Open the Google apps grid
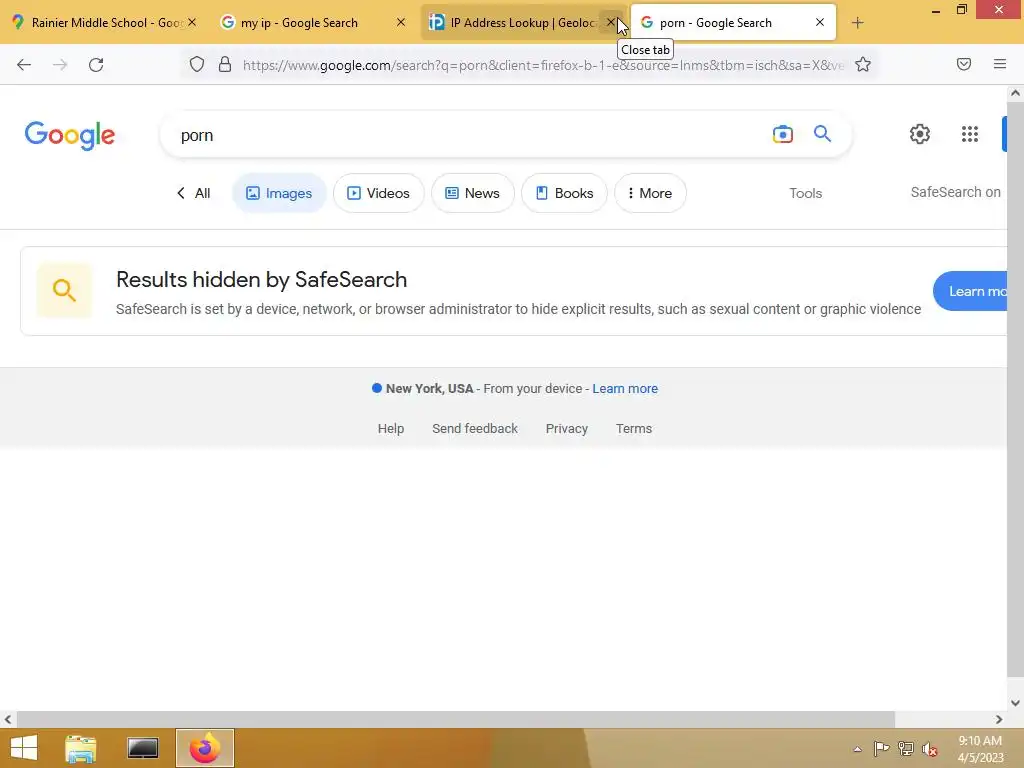The width and height of the screenshot is (1024, 768). pyautogui.click(x=970, y=134)
